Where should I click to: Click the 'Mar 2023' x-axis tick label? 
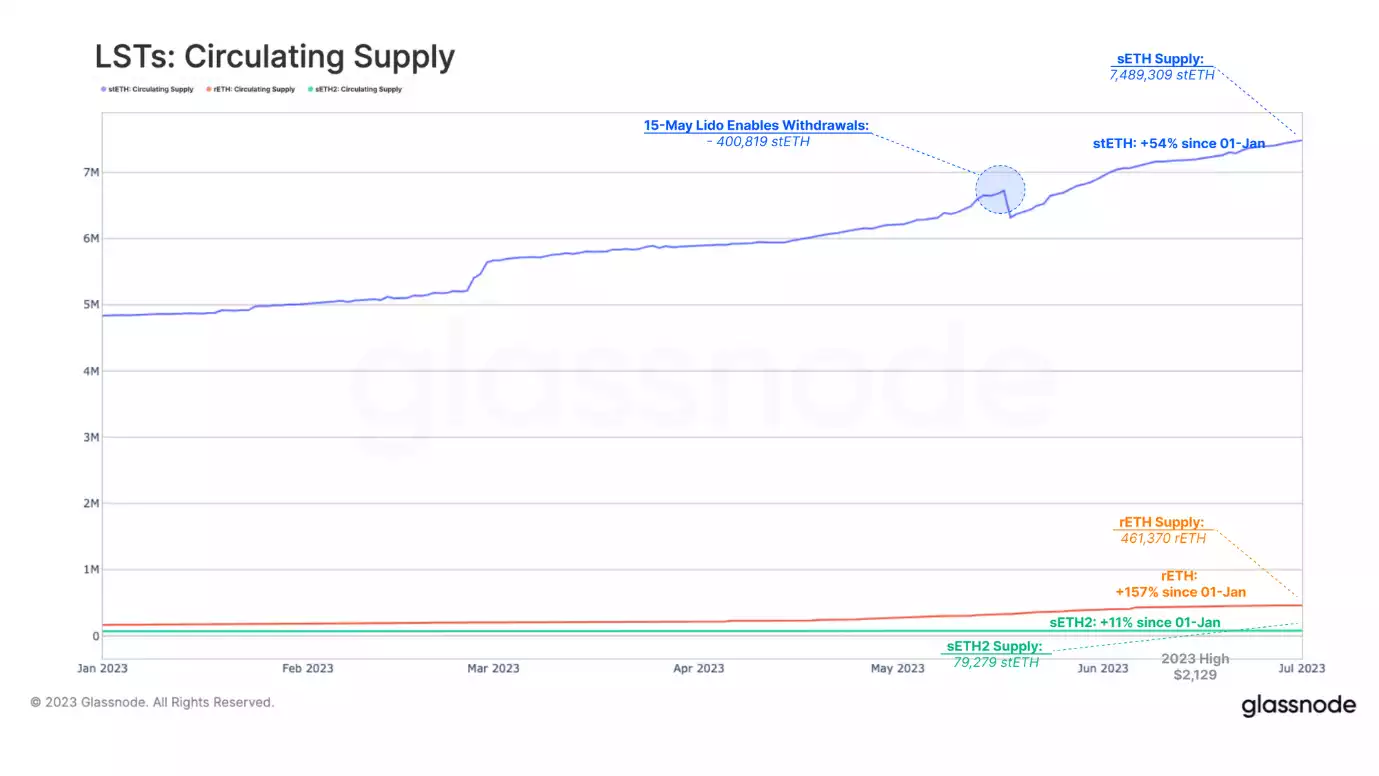(x=492, y=668)
